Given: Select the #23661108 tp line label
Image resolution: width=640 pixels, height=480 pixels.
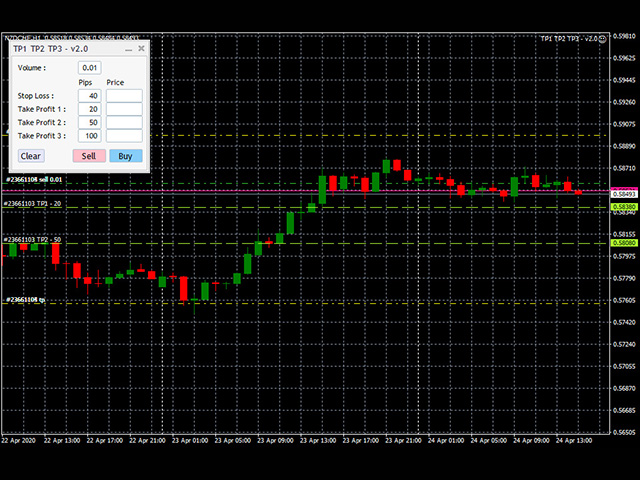Looking at the screenshot, I should 26,300.
